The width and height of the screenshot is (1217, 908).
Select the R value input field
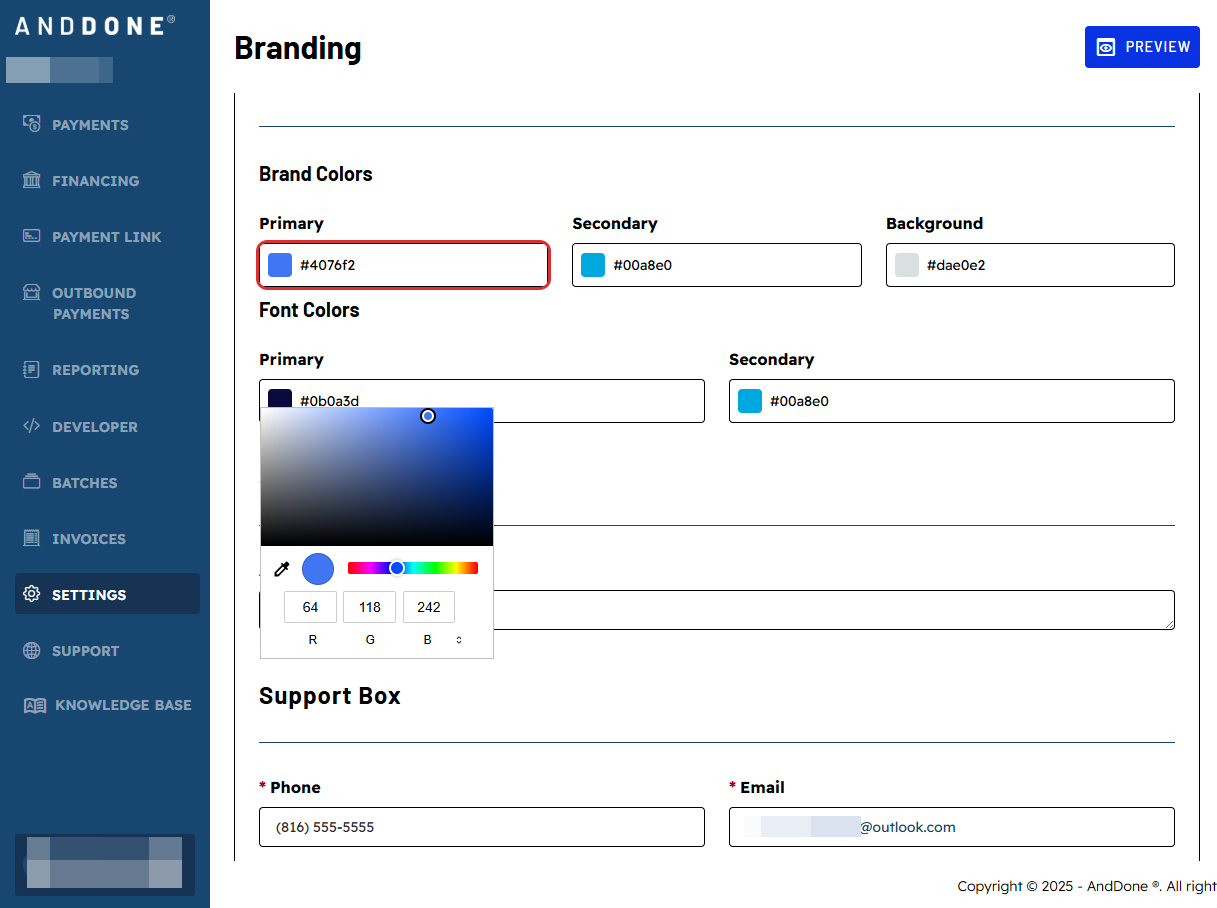tap(310, 607)
